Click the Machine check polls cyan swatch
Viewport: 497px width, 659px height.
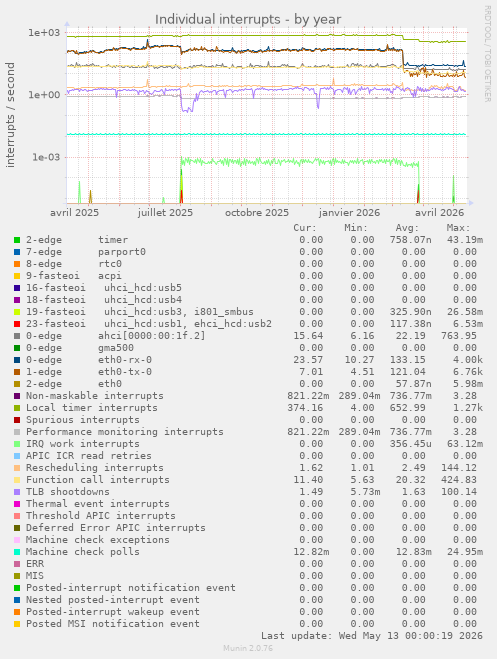click(17, 552)
